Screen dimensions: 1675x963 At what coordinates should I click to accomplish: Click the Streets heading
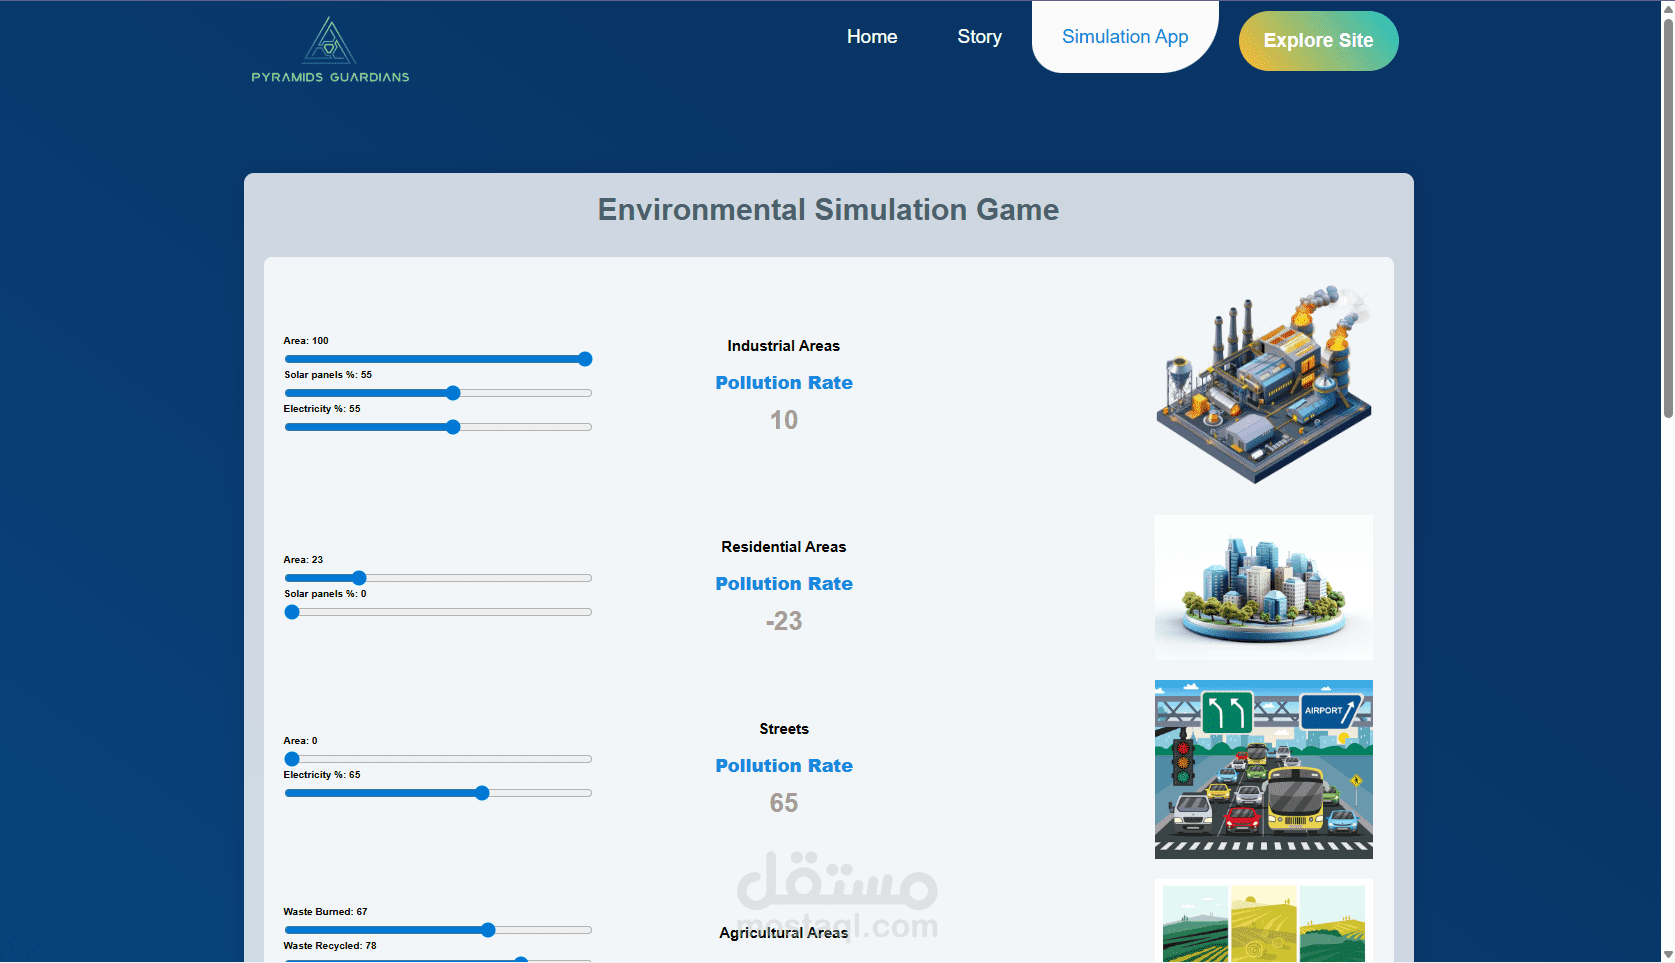tap(784, 729)
